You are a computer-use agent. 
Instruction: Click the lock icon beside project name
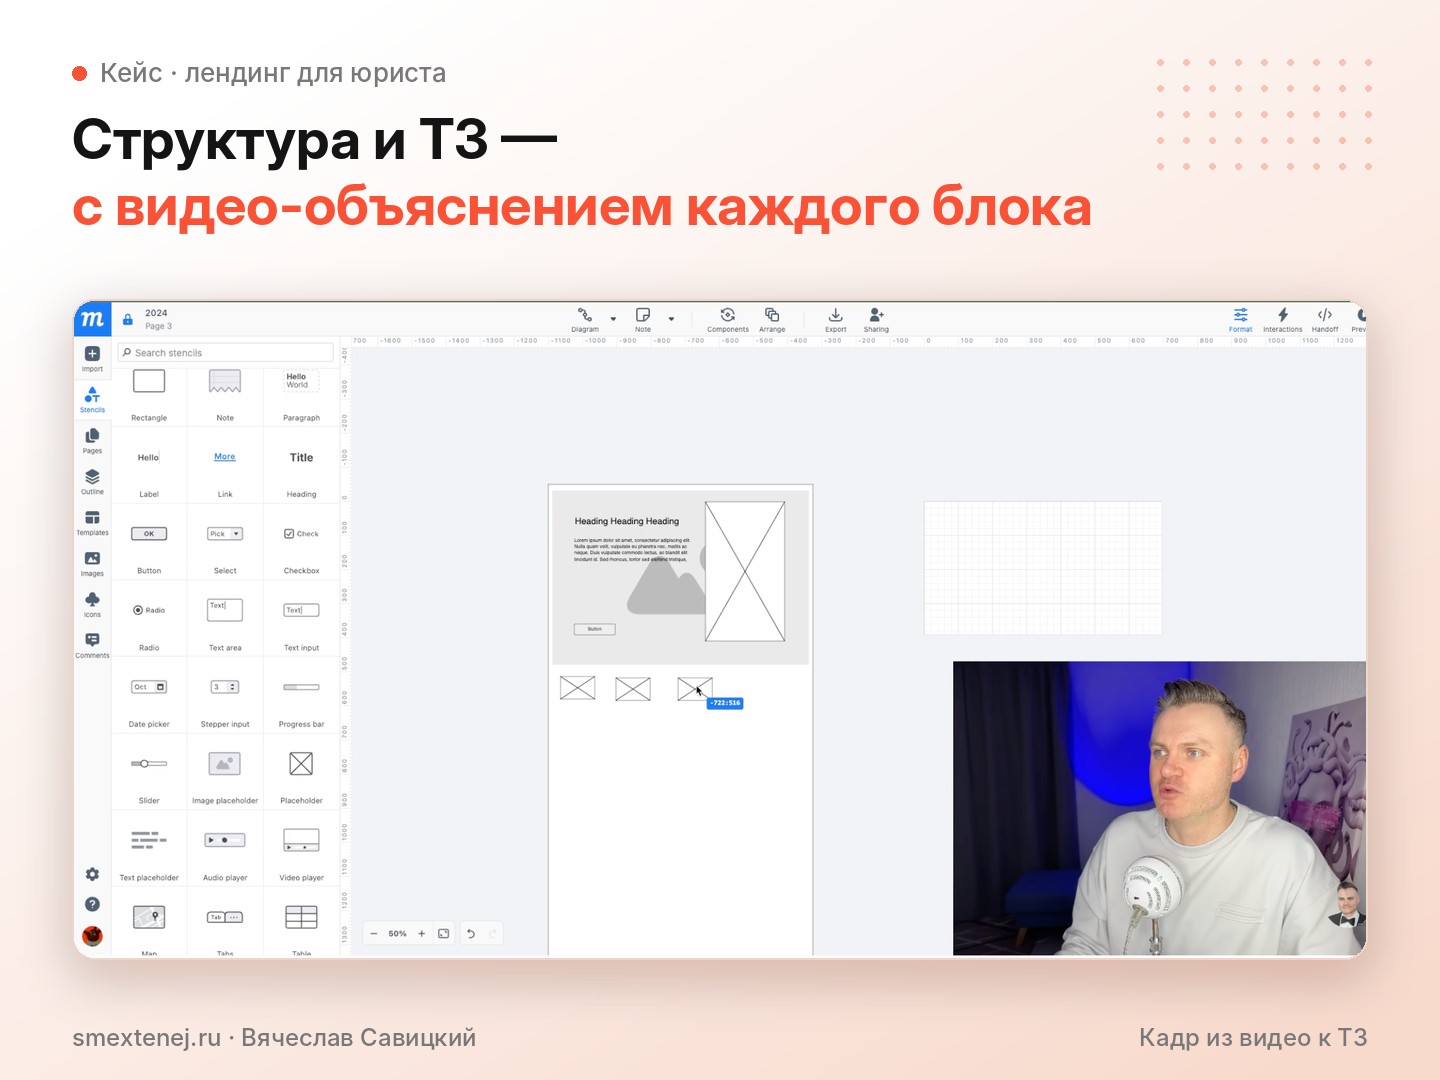(128, 320)
